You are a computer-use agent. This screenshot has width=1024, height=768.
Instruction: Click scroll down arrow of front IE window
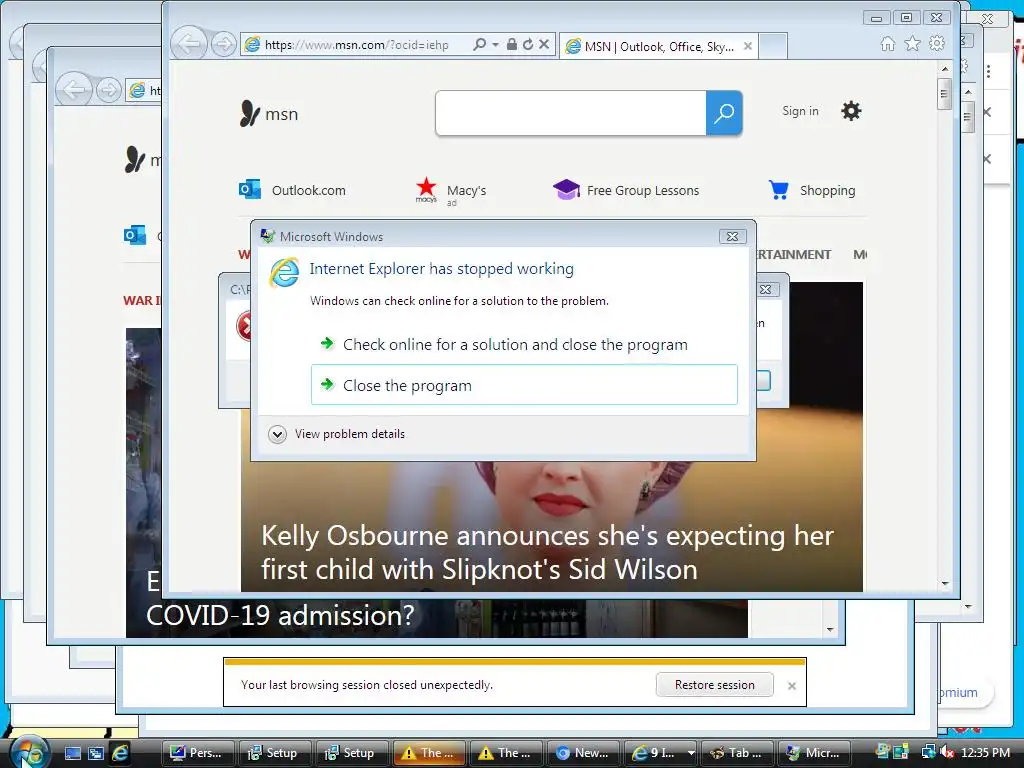pos(944,583)
